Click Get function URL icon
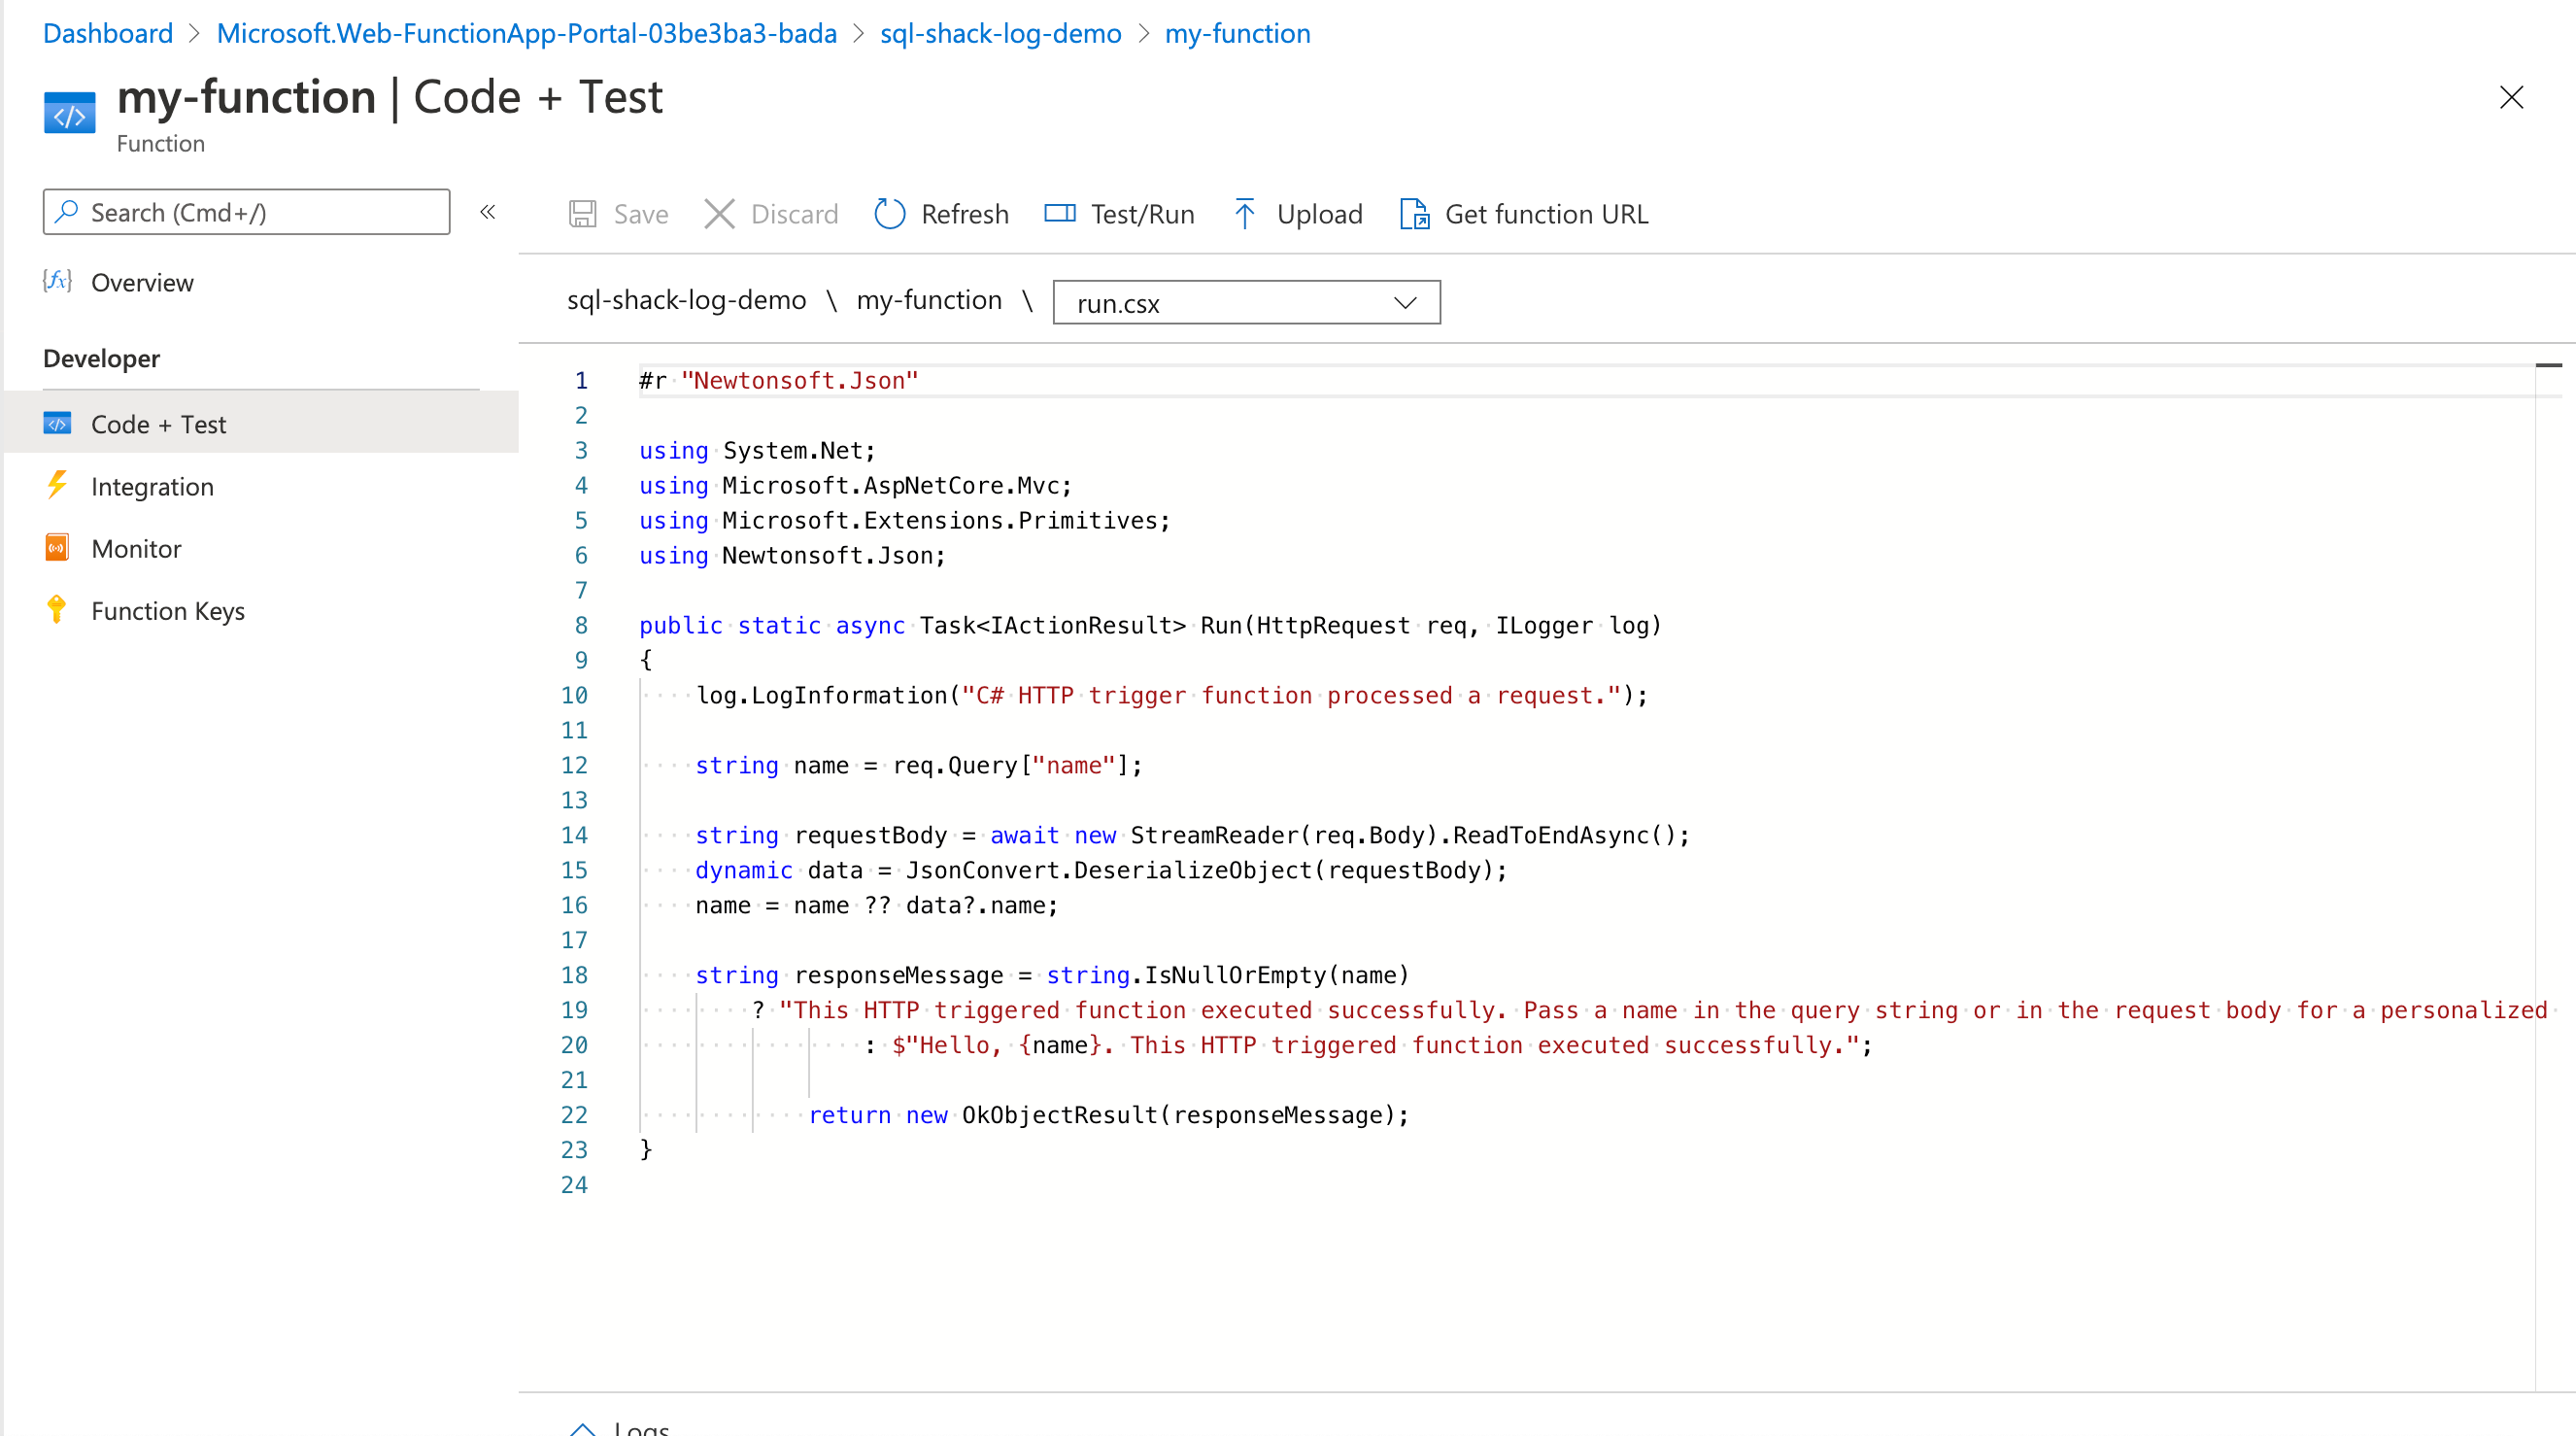This screenshot has width=2576, height=1436. [x=1413, y=214]
